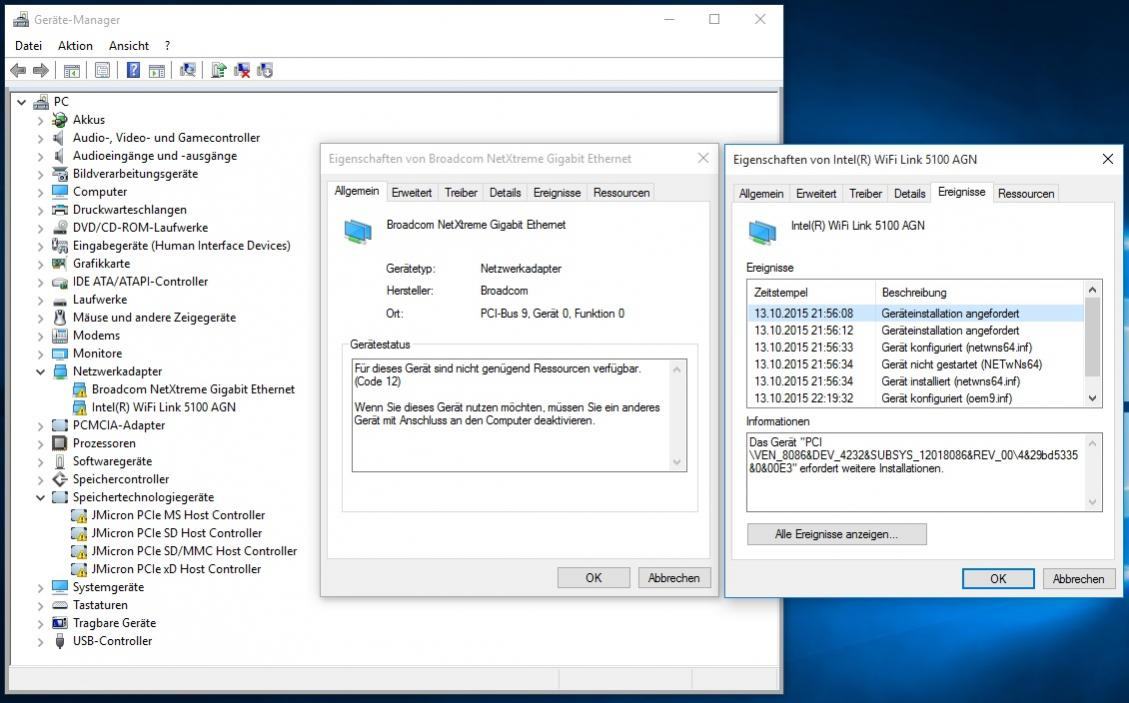
Task: Select the Tastaturen keyboard icon
Action: click(x=60, y=605)
